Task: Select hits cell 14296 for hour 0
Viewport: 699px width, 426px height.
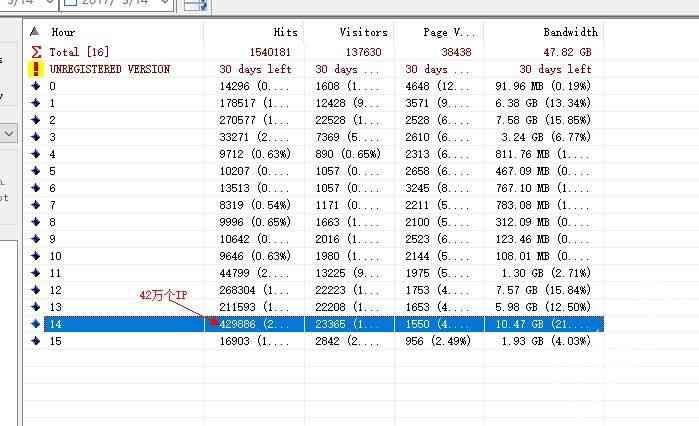Action: click(x=254, y=86)
